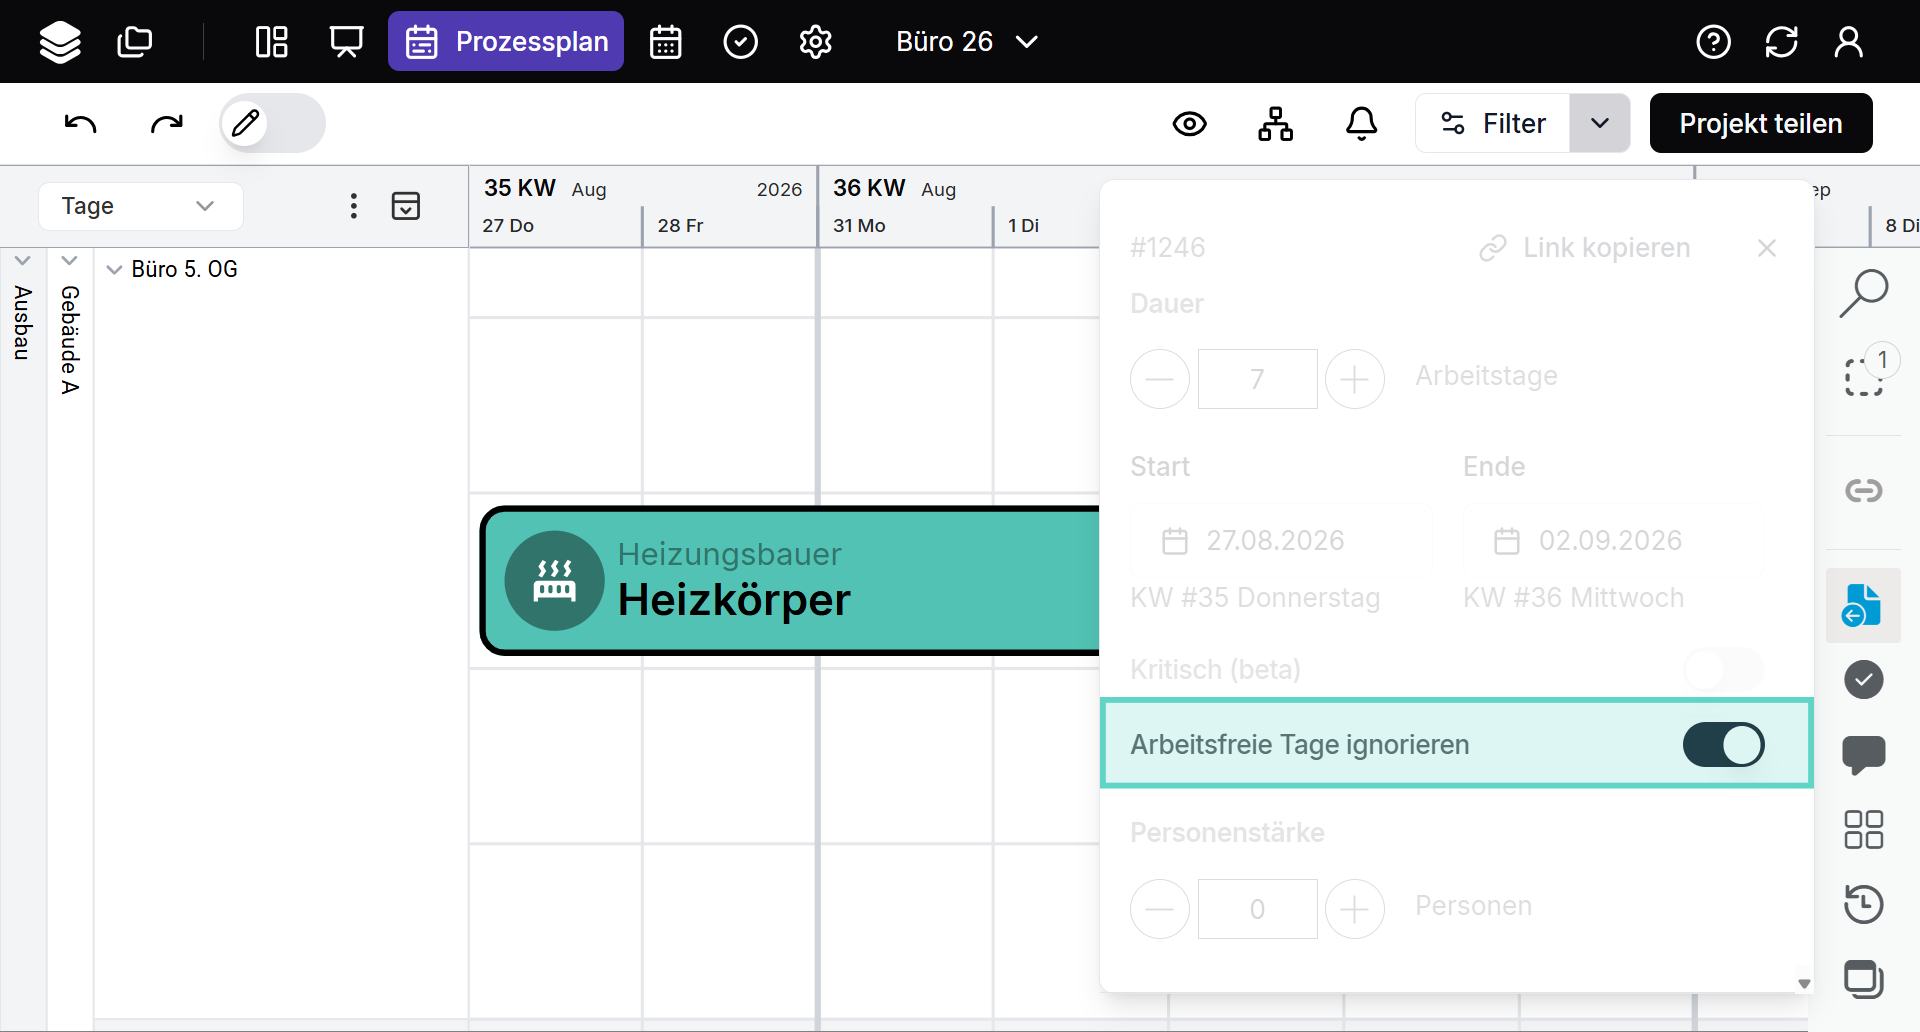
Task: Toggle the Kritisch (beta) switch
Action: click(x=1723, y=669)
